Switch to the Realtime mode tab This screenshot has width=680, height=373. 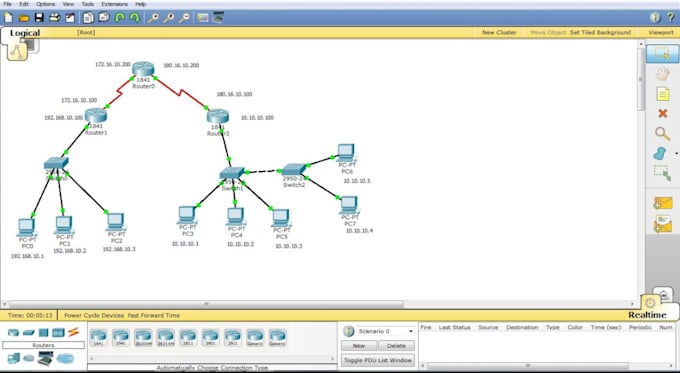click(x=647, y=315)
